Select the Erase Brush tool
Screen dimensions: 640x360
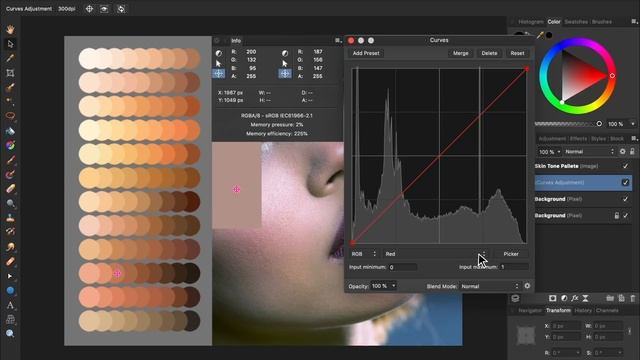click(x=10, y=189)
